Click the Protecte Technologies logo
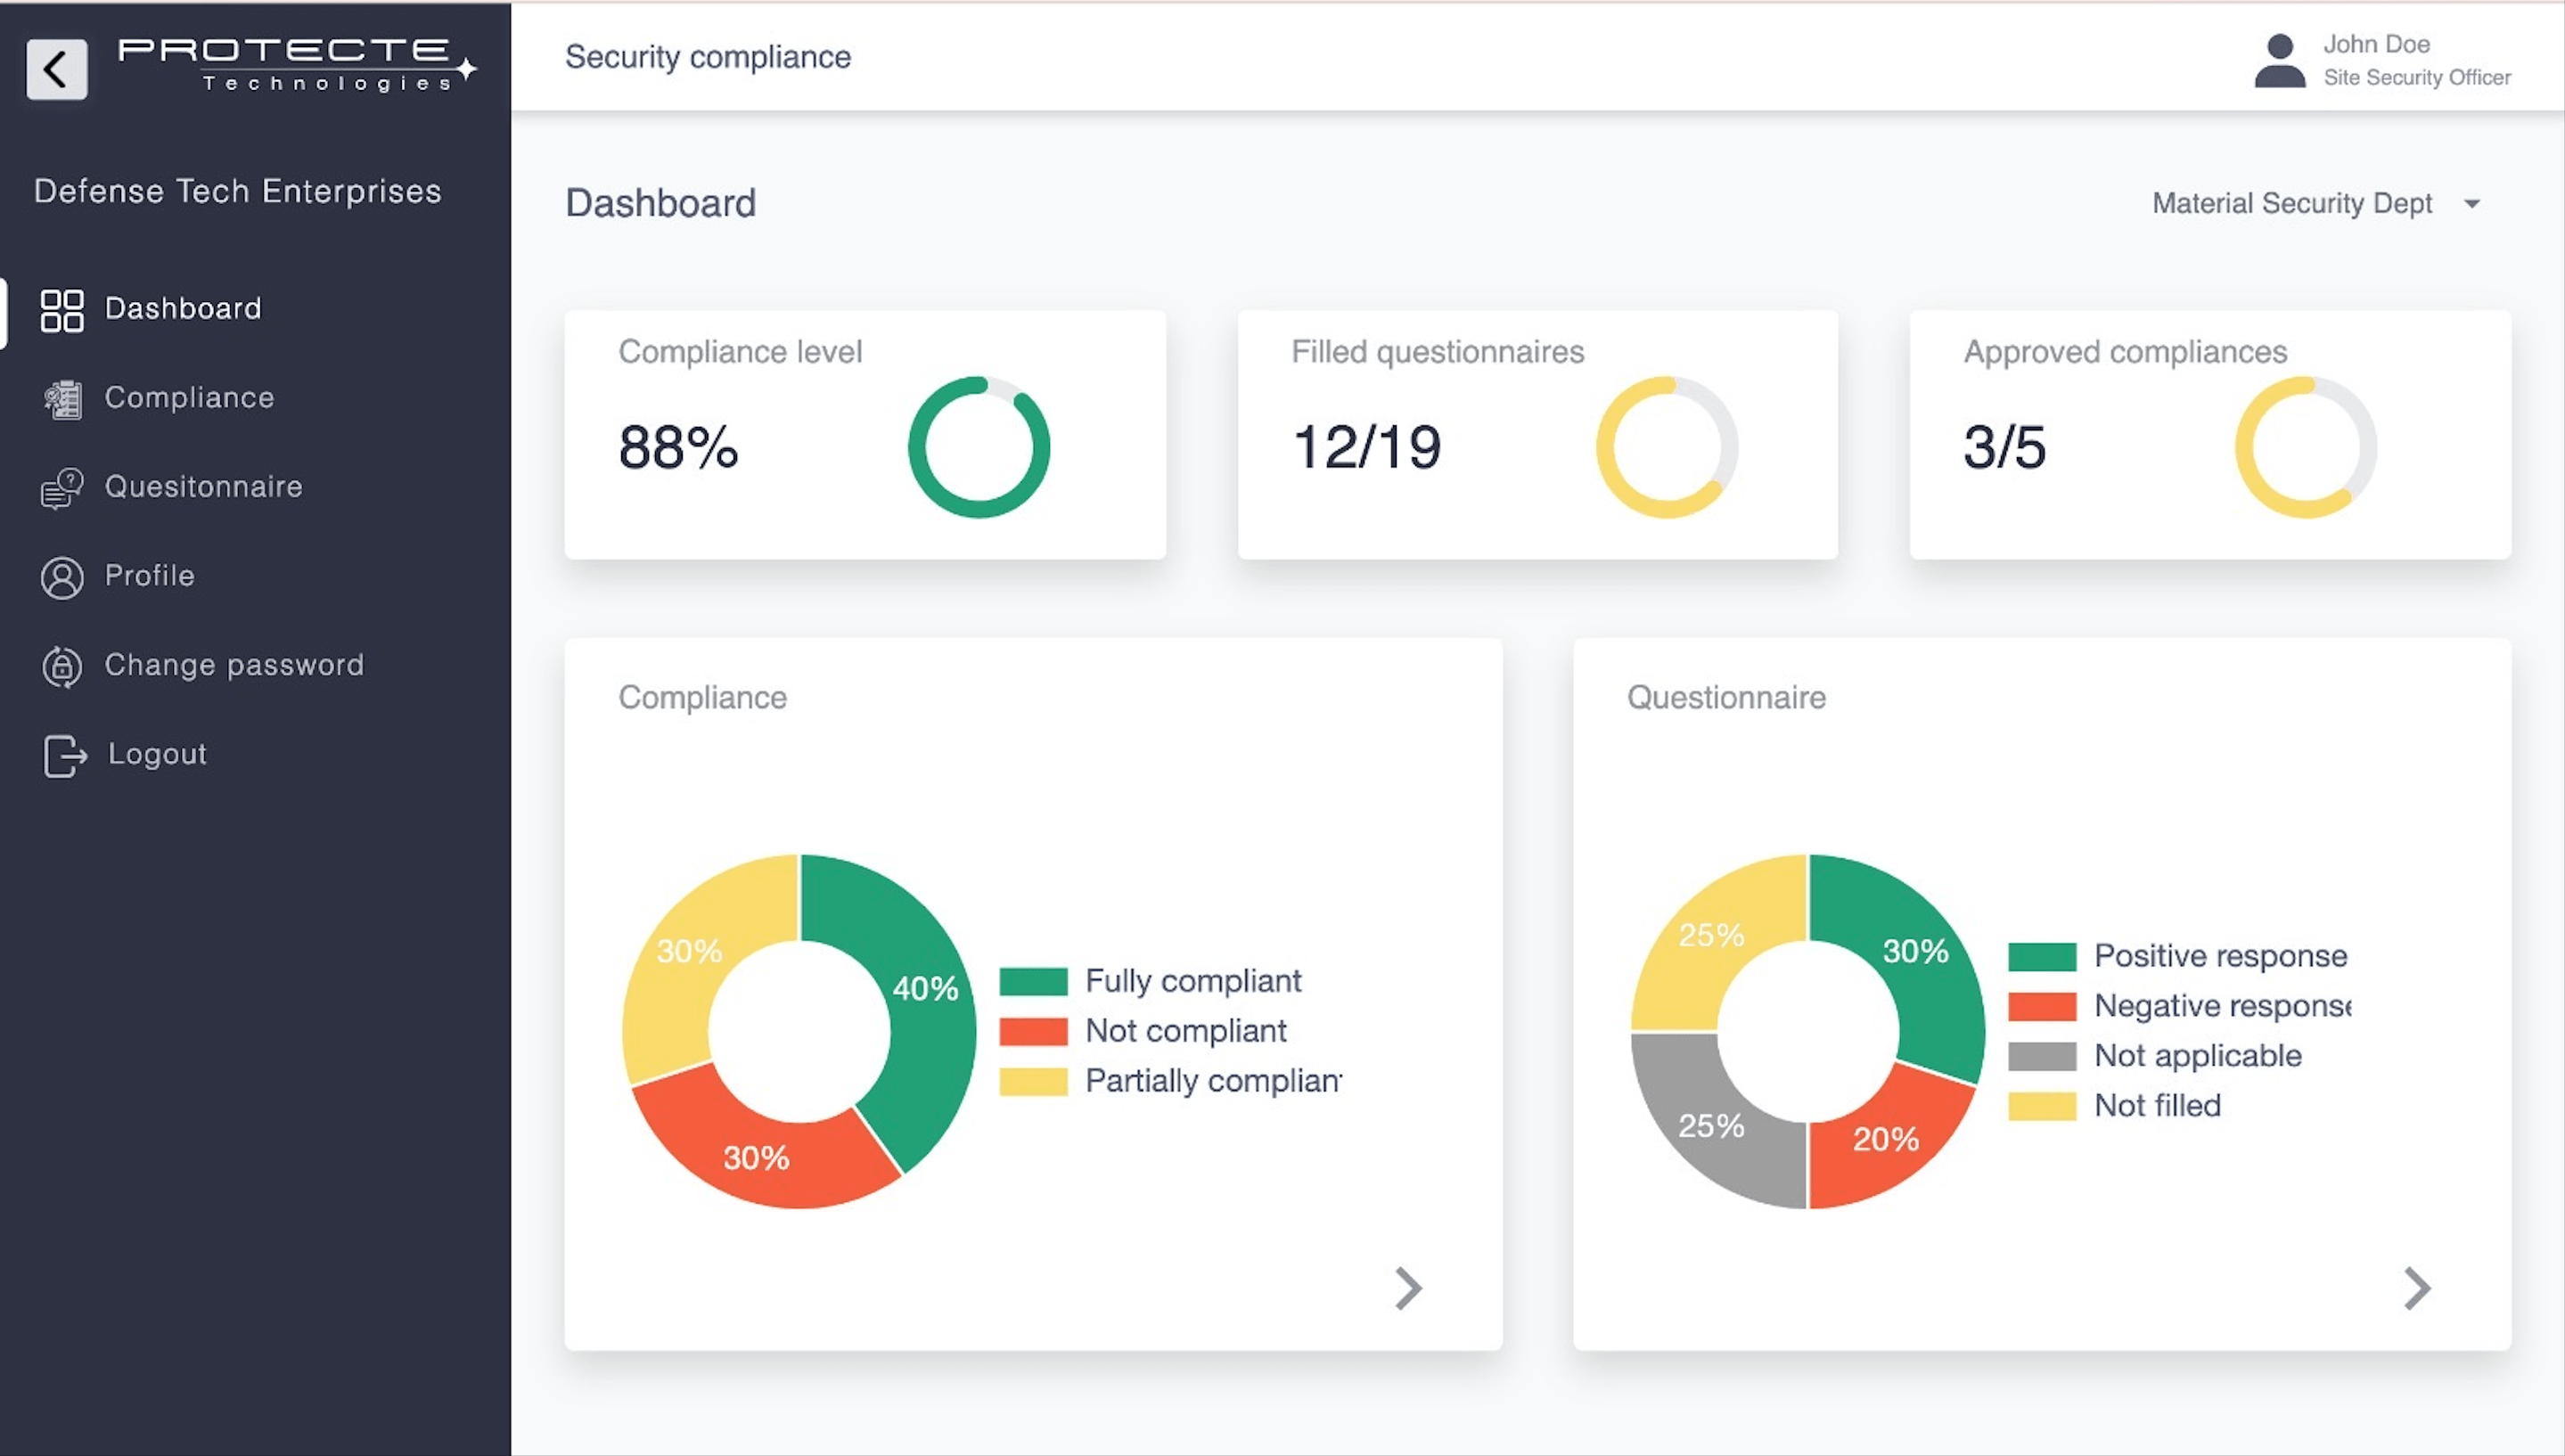The height and width of the screenshot is (1456, 2565). pyautogui.click(x=297, y=65)
